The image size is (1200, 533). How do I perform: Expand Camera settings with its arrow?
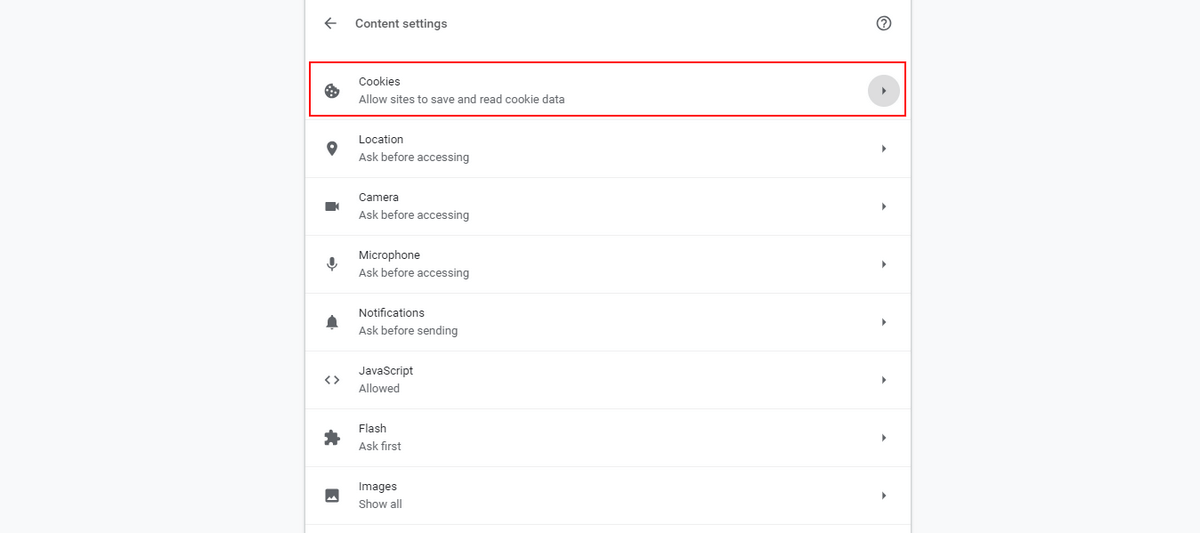(883, 206)
